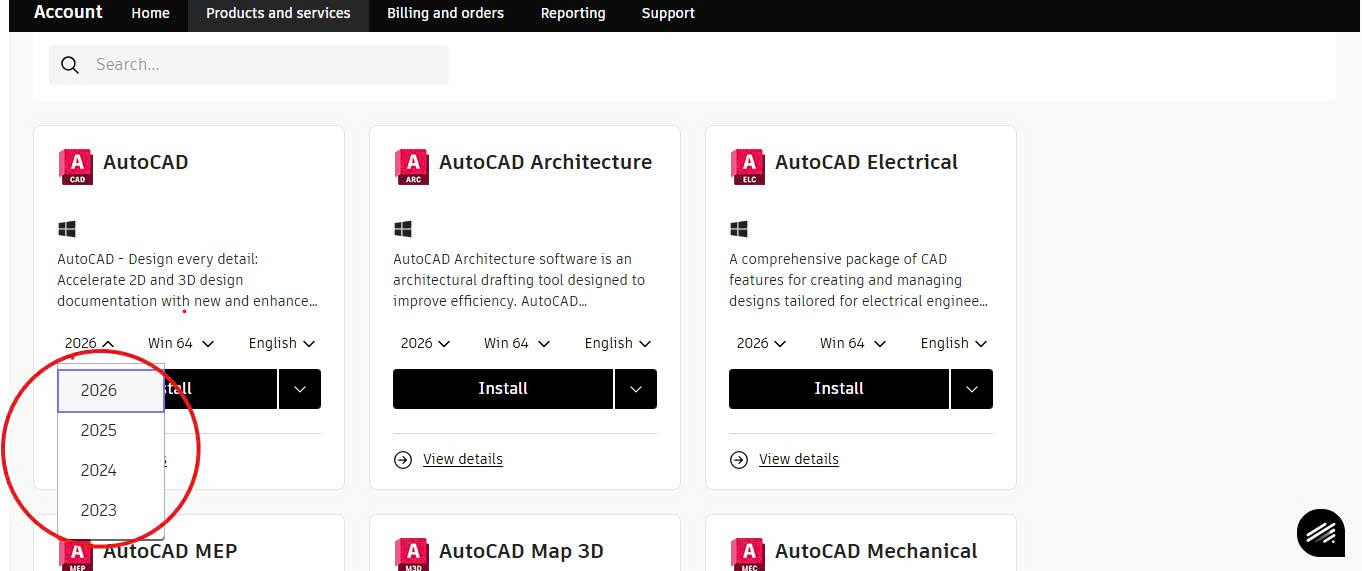Click the AutoCAD Architecture product icon

pos(411,166)
